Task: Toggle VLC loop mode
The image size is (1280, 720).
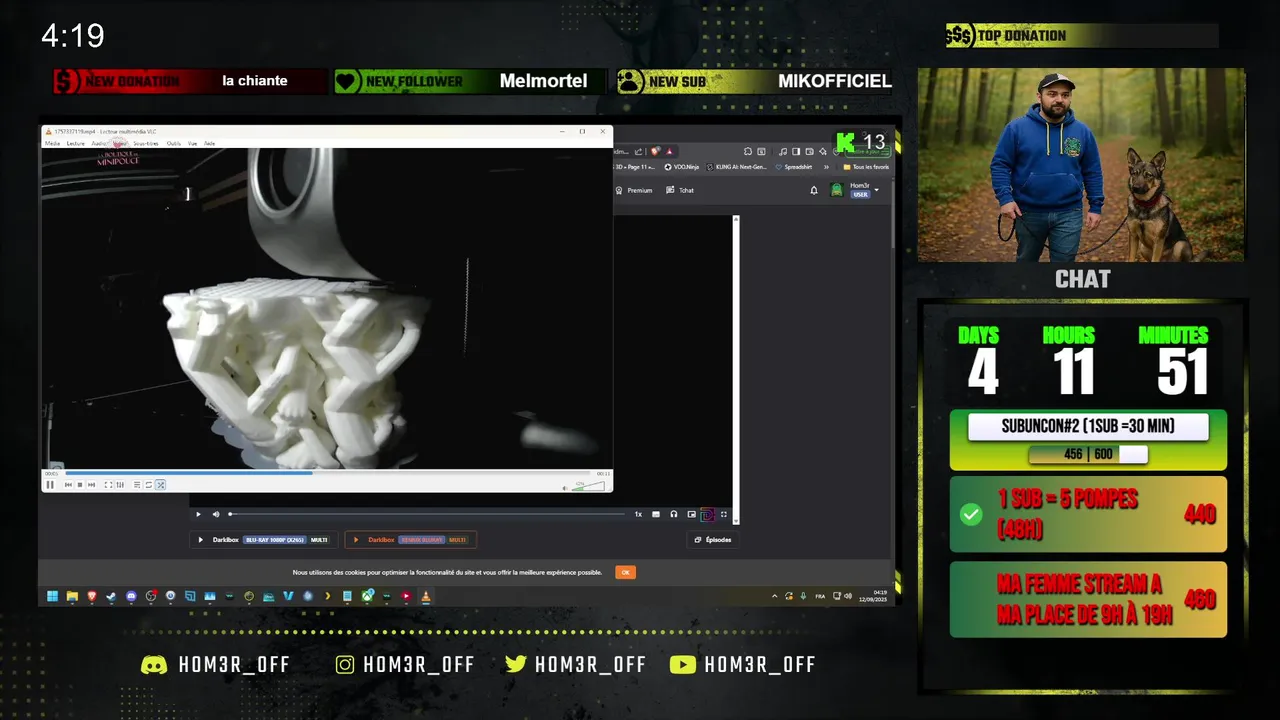Action: [148, 485]
